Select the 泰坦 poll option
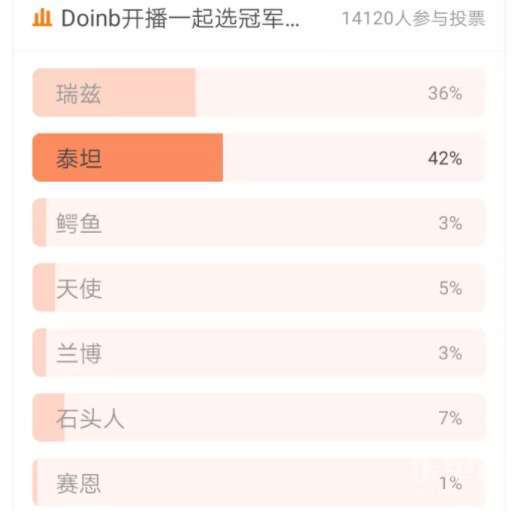This screenshot has height=511, width=520. pyautogui.click(x=258, y=157)
